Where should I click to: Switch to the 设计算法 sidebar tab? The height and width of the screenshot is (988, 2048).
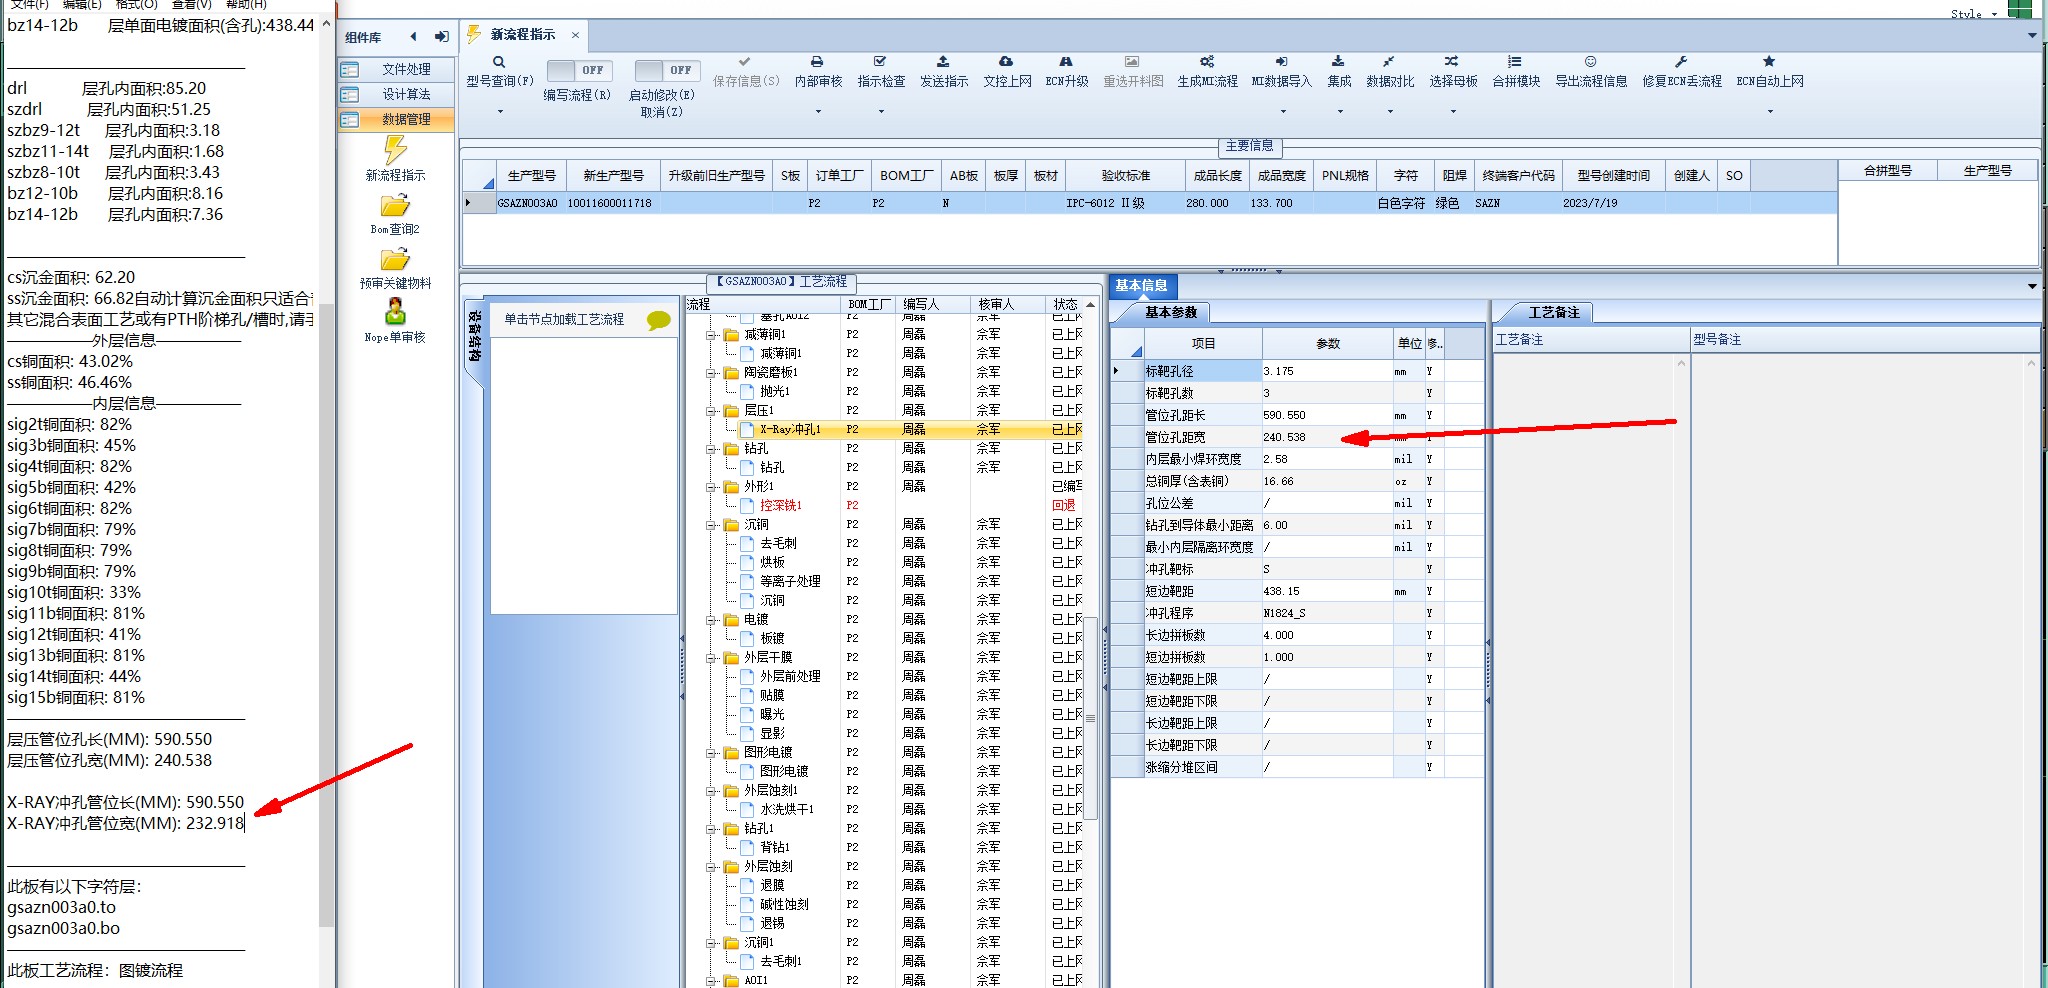click(396, 94)
